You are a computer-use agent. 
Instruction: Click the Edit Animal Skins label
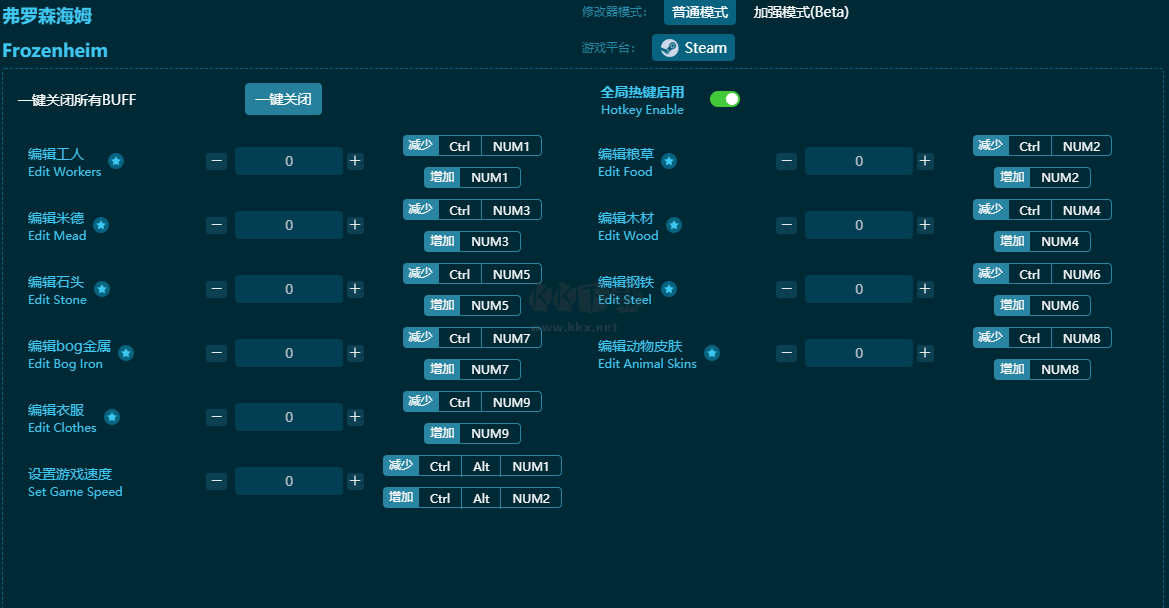coord(647,364)
